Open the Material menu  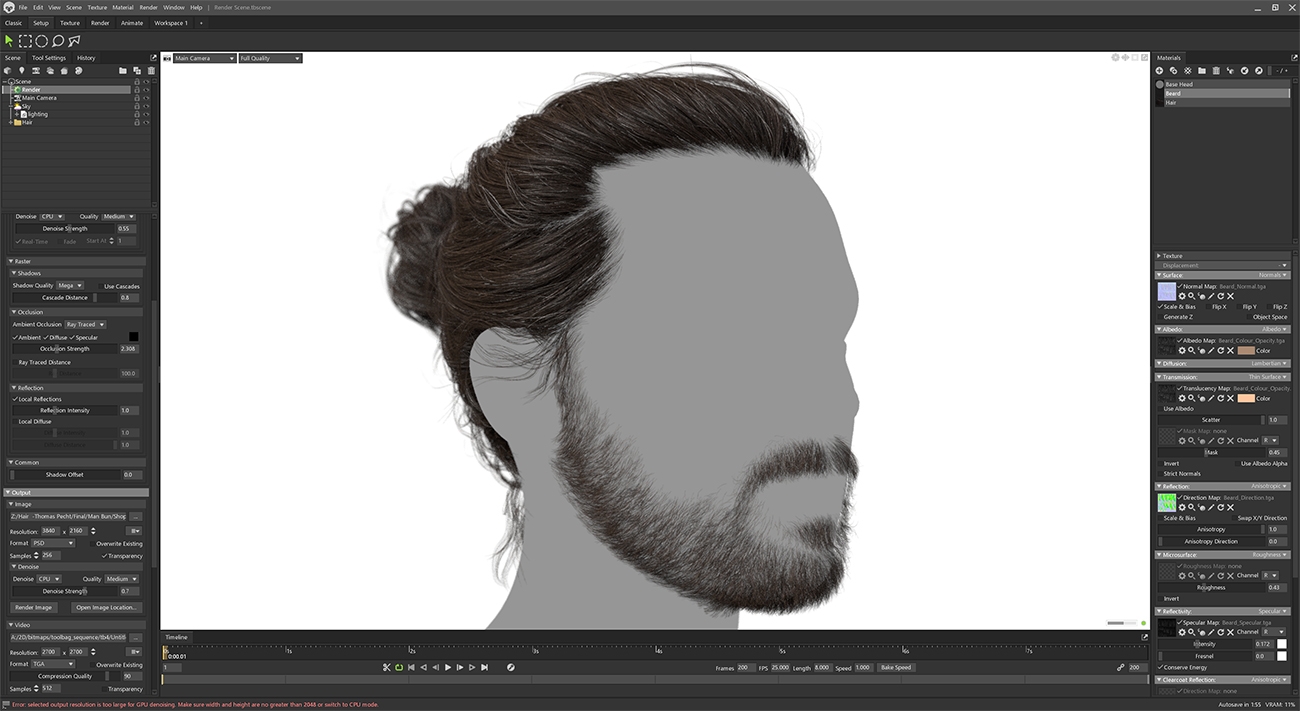click(123, 7)
